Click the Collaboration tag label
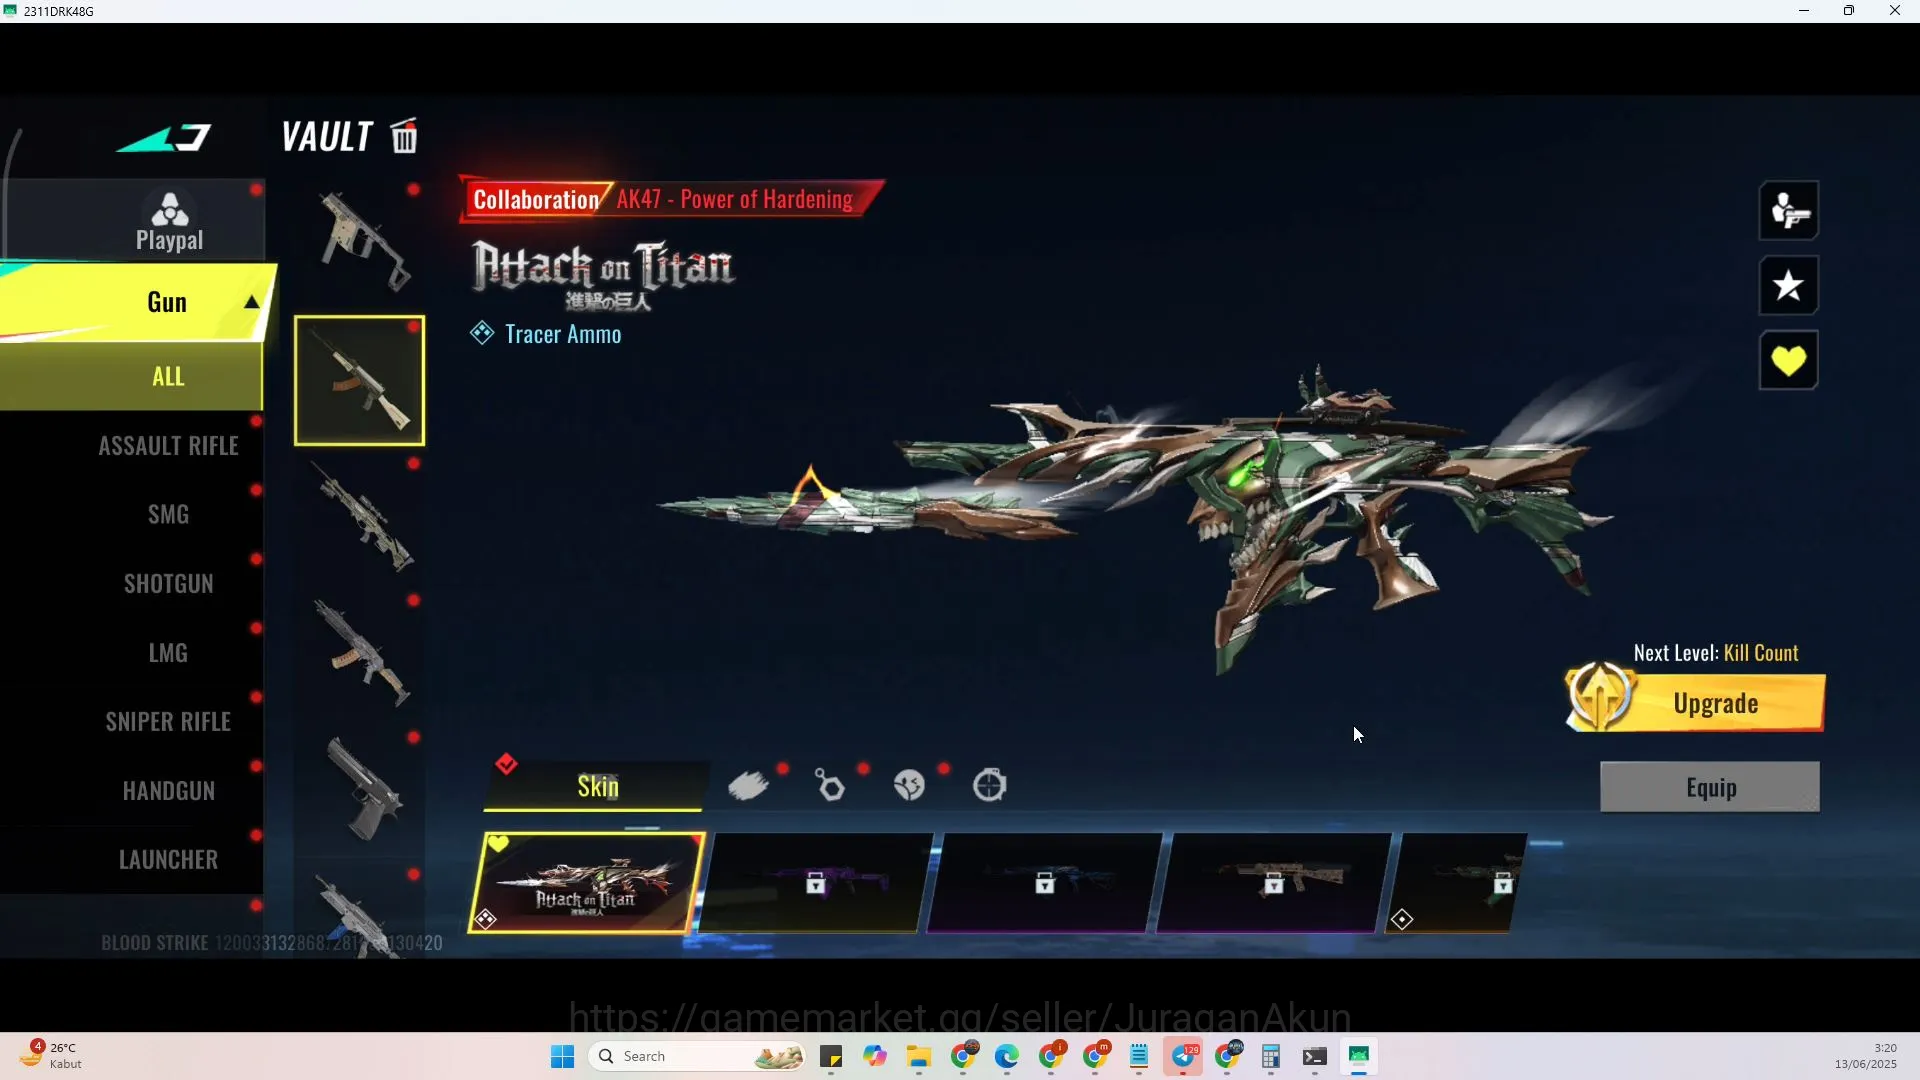1920x1080 pixels. point(536,199)
